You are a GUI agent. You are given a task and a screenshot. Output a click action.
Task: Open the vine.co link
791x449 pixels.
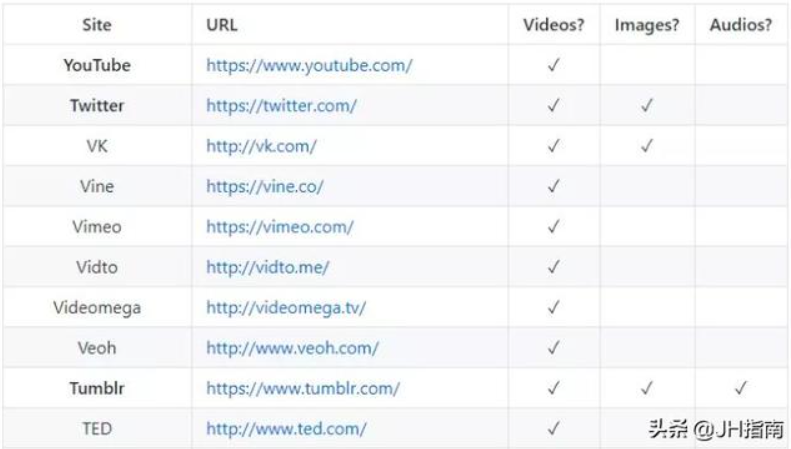tap(265, 187)
